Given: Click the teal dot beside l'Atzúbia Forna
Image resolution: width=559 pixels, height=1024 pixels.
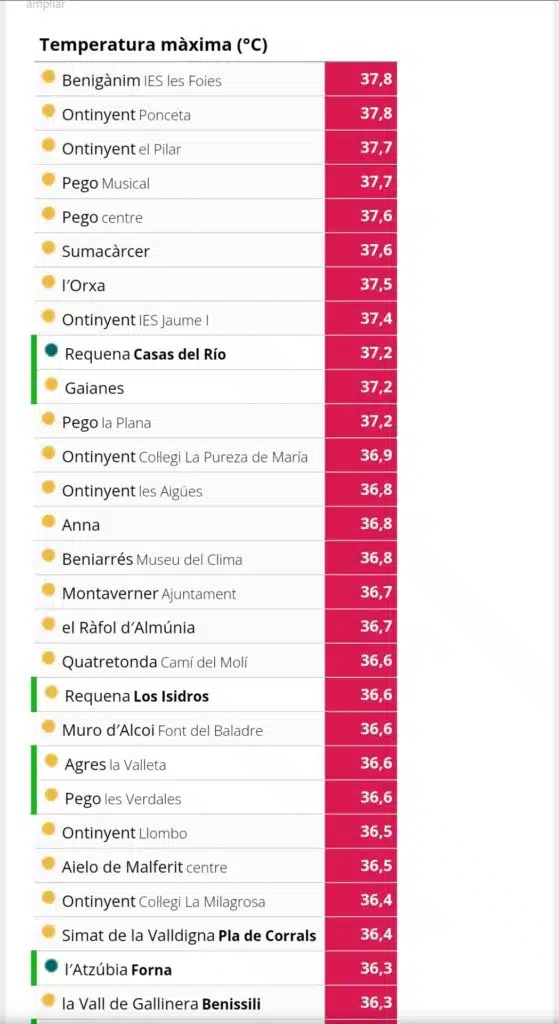Looking at the screenshot, I should point(51,965).
